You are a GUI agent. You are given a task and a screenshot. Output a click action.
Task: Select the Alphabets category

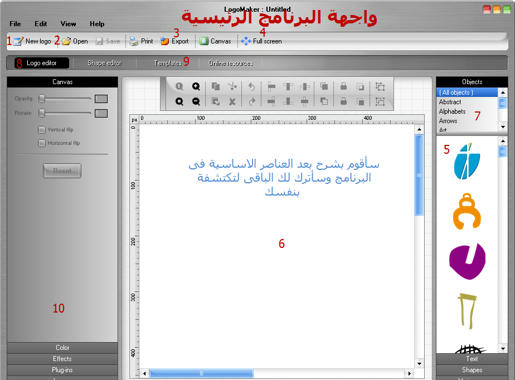pos(467,111)
